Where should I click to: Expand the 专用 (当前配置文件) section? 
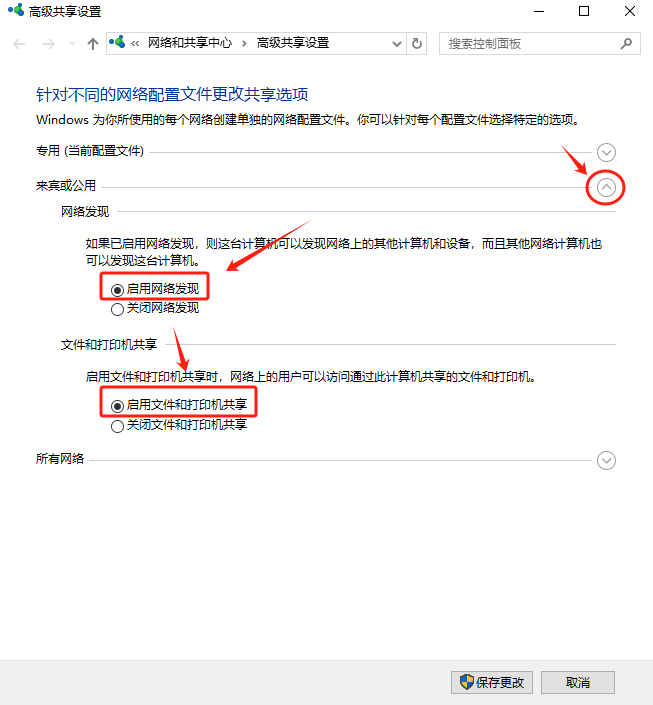coord(606,152)
